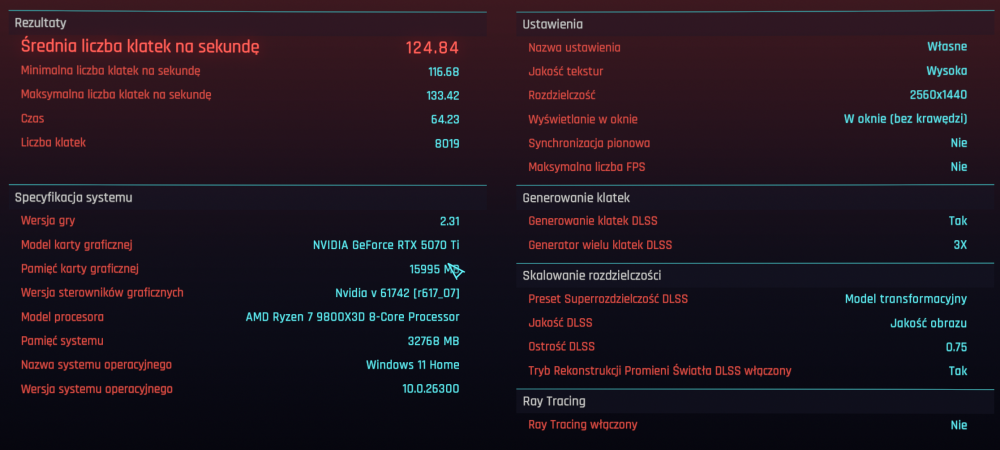This screenshot has height=450, width=1000.
Task: Click 'Wersja systemu operacyjnego' label
Action: pyautogui.click(x=96, y=389)
